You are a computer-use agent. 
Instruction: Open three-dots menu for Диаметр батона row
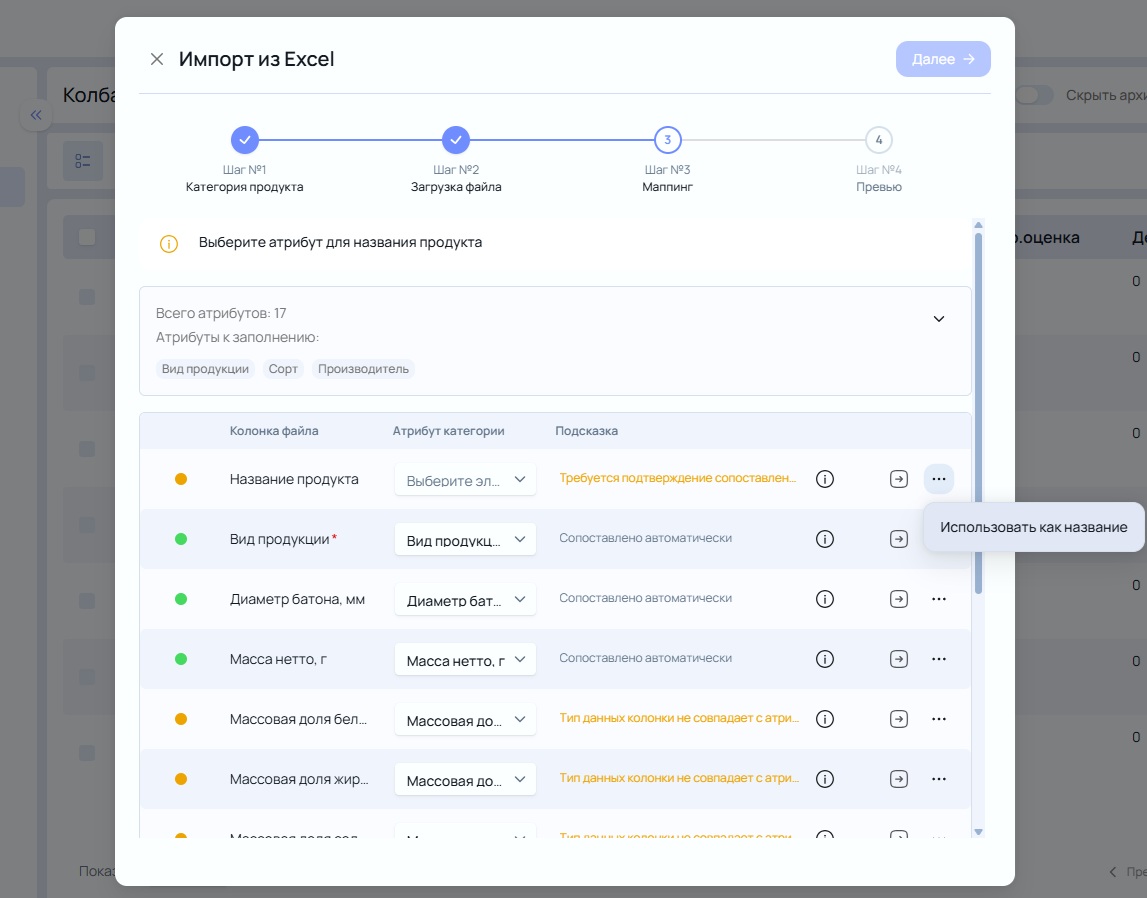[939, 599]
